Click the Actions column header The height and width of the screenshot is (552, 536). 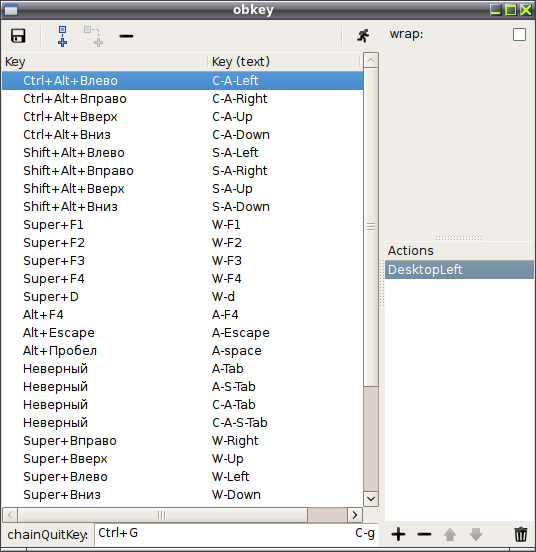tap(460, 251)
